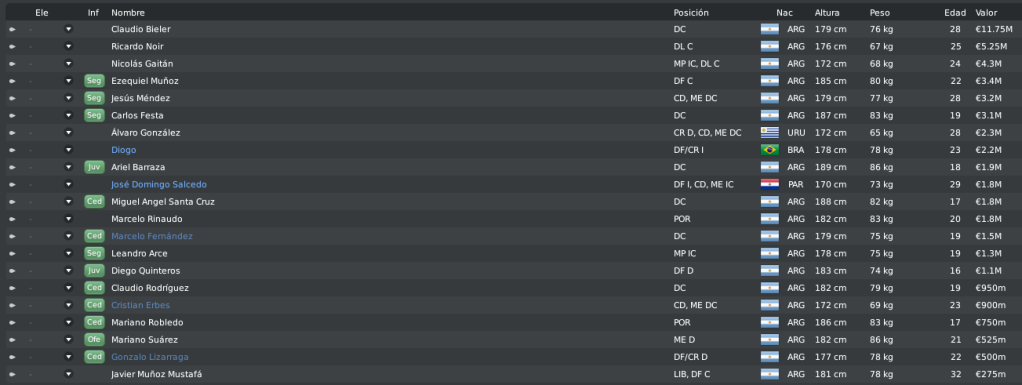Sort players by the Posición column header
1022x385 pixels.
click(x=691, y=12)
